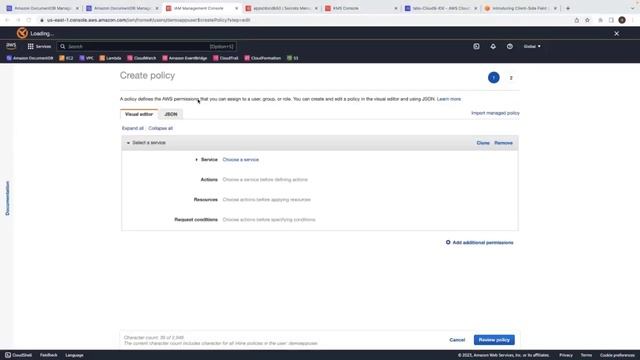This screenshot has width=640, height=360.
Task: Reload the page with the browser refresh icon
Action: click(29, 20)
